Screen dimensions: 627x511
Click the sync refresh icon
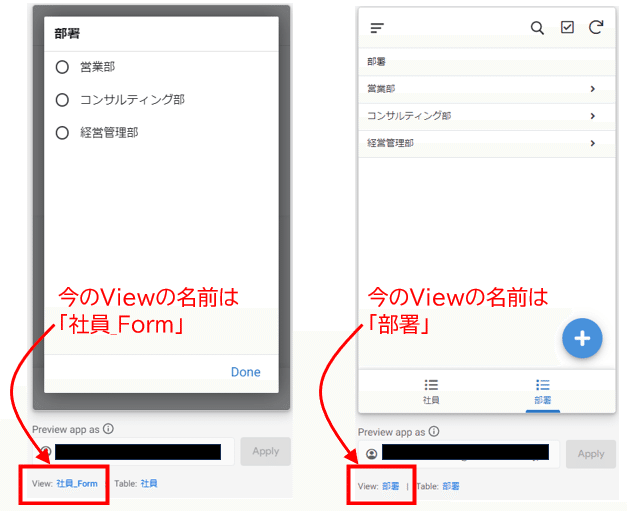[596, 27]
